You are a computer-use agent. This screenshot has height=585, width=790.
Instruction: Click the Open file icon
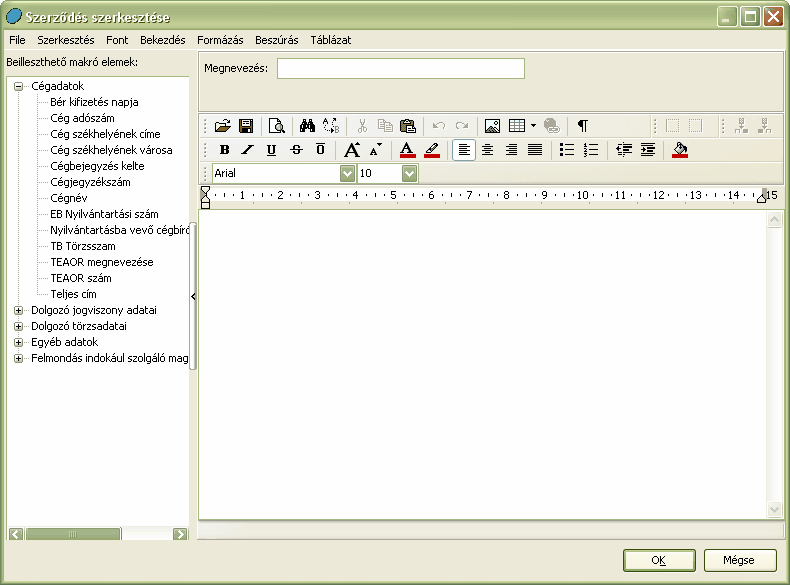tap(222, 125)
